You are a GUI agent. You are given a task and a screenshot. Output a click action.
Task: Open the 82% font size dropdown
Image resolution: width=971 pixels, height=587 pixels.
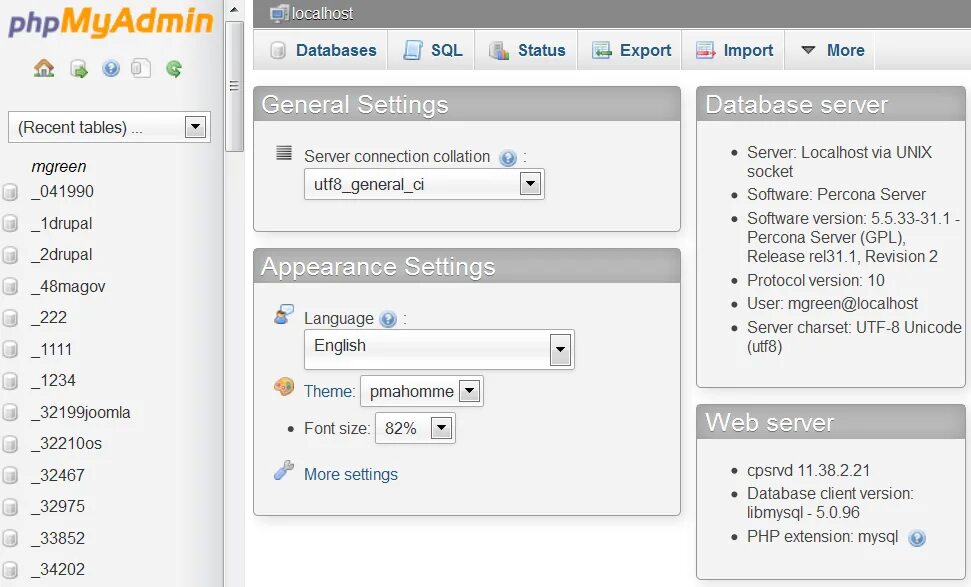(441, 429)
